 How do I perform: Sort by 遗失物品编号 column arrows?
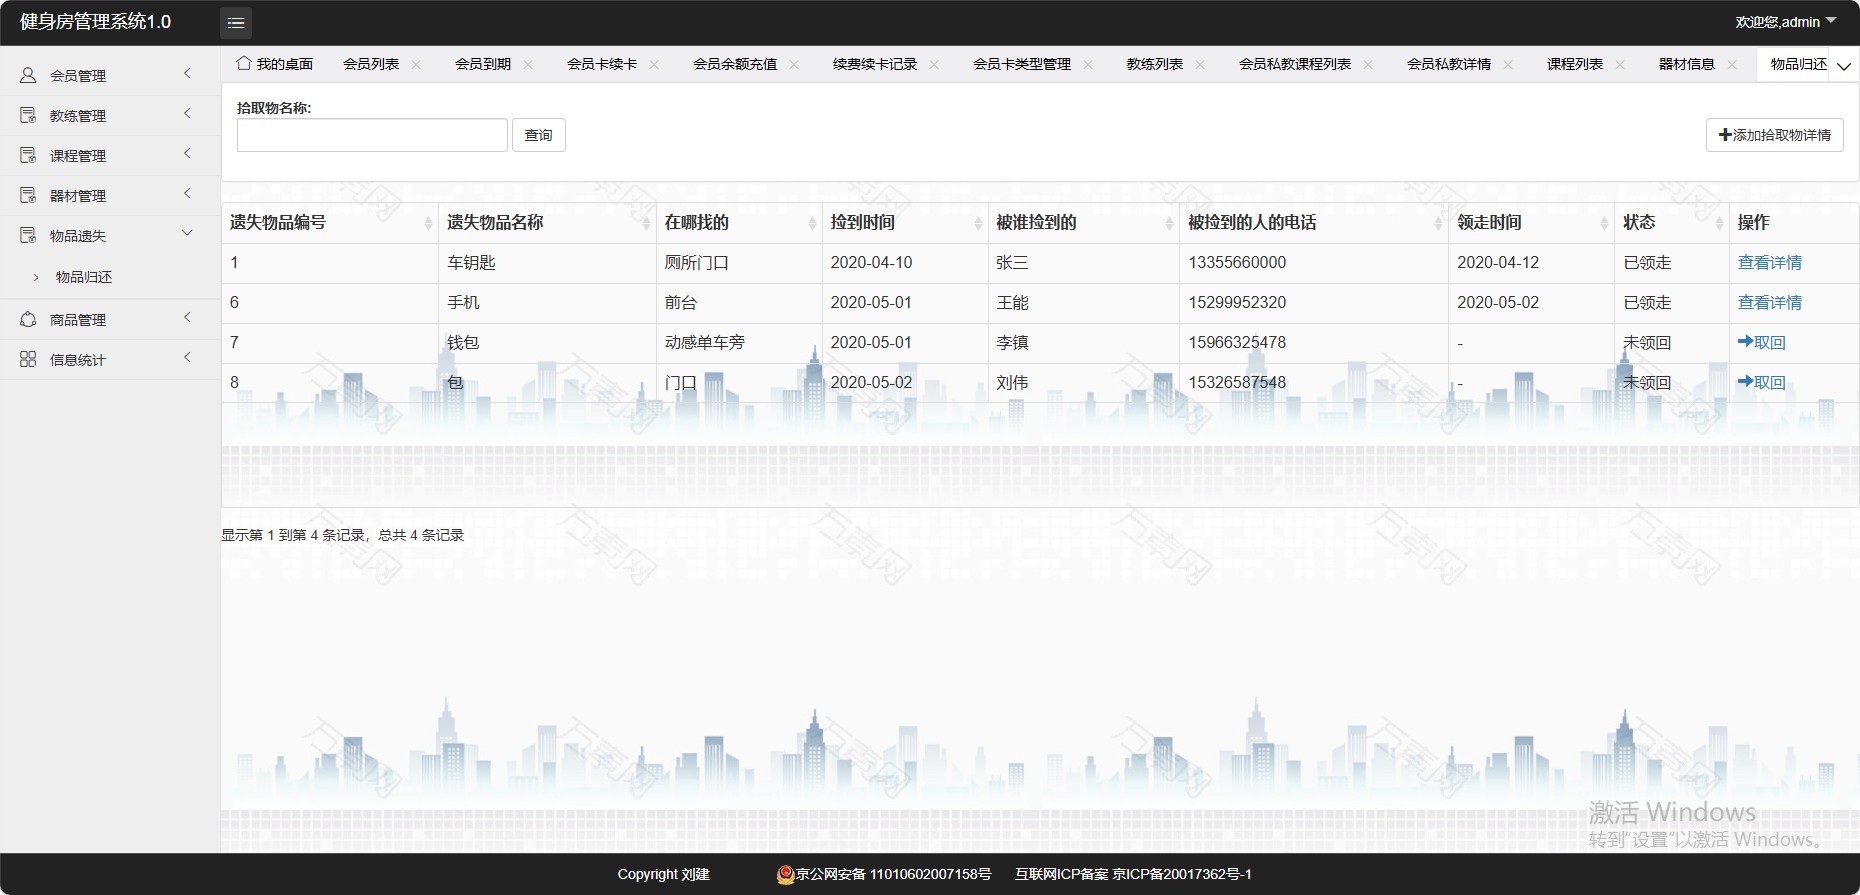click(x=428, y=223)
